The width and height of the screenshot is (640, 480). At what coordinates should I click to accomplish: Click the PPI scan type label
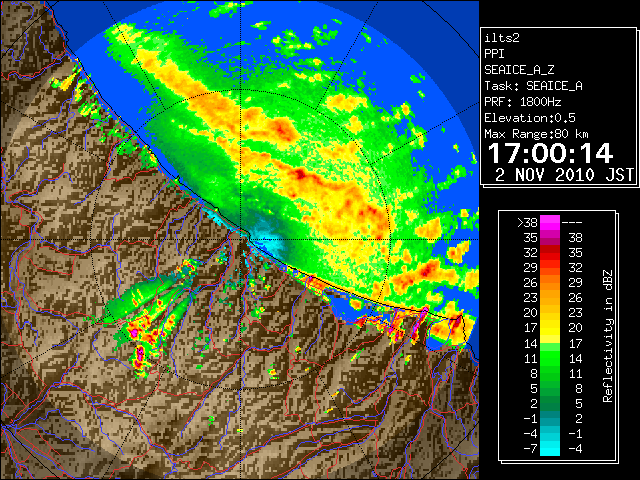click(494, 54)
